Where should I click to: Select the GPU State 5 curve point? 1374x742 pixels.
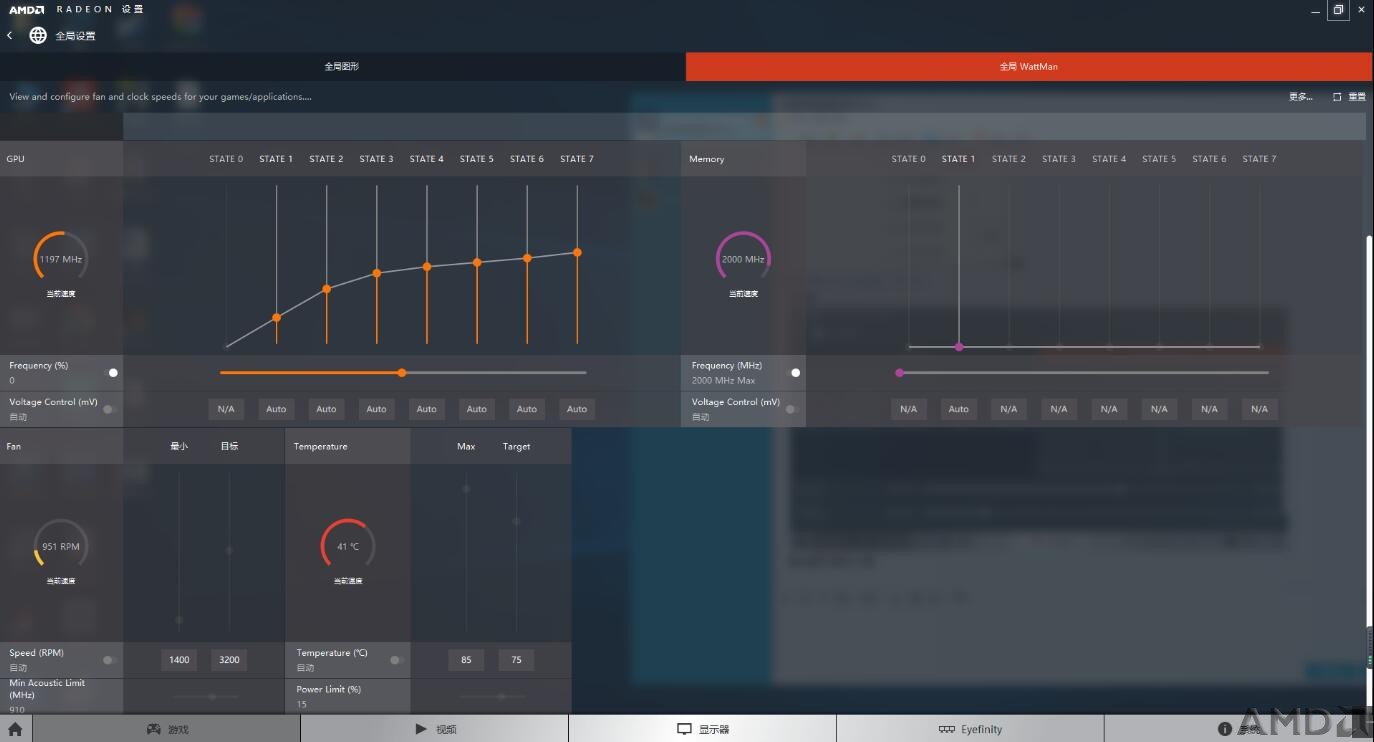coord(477,262)
